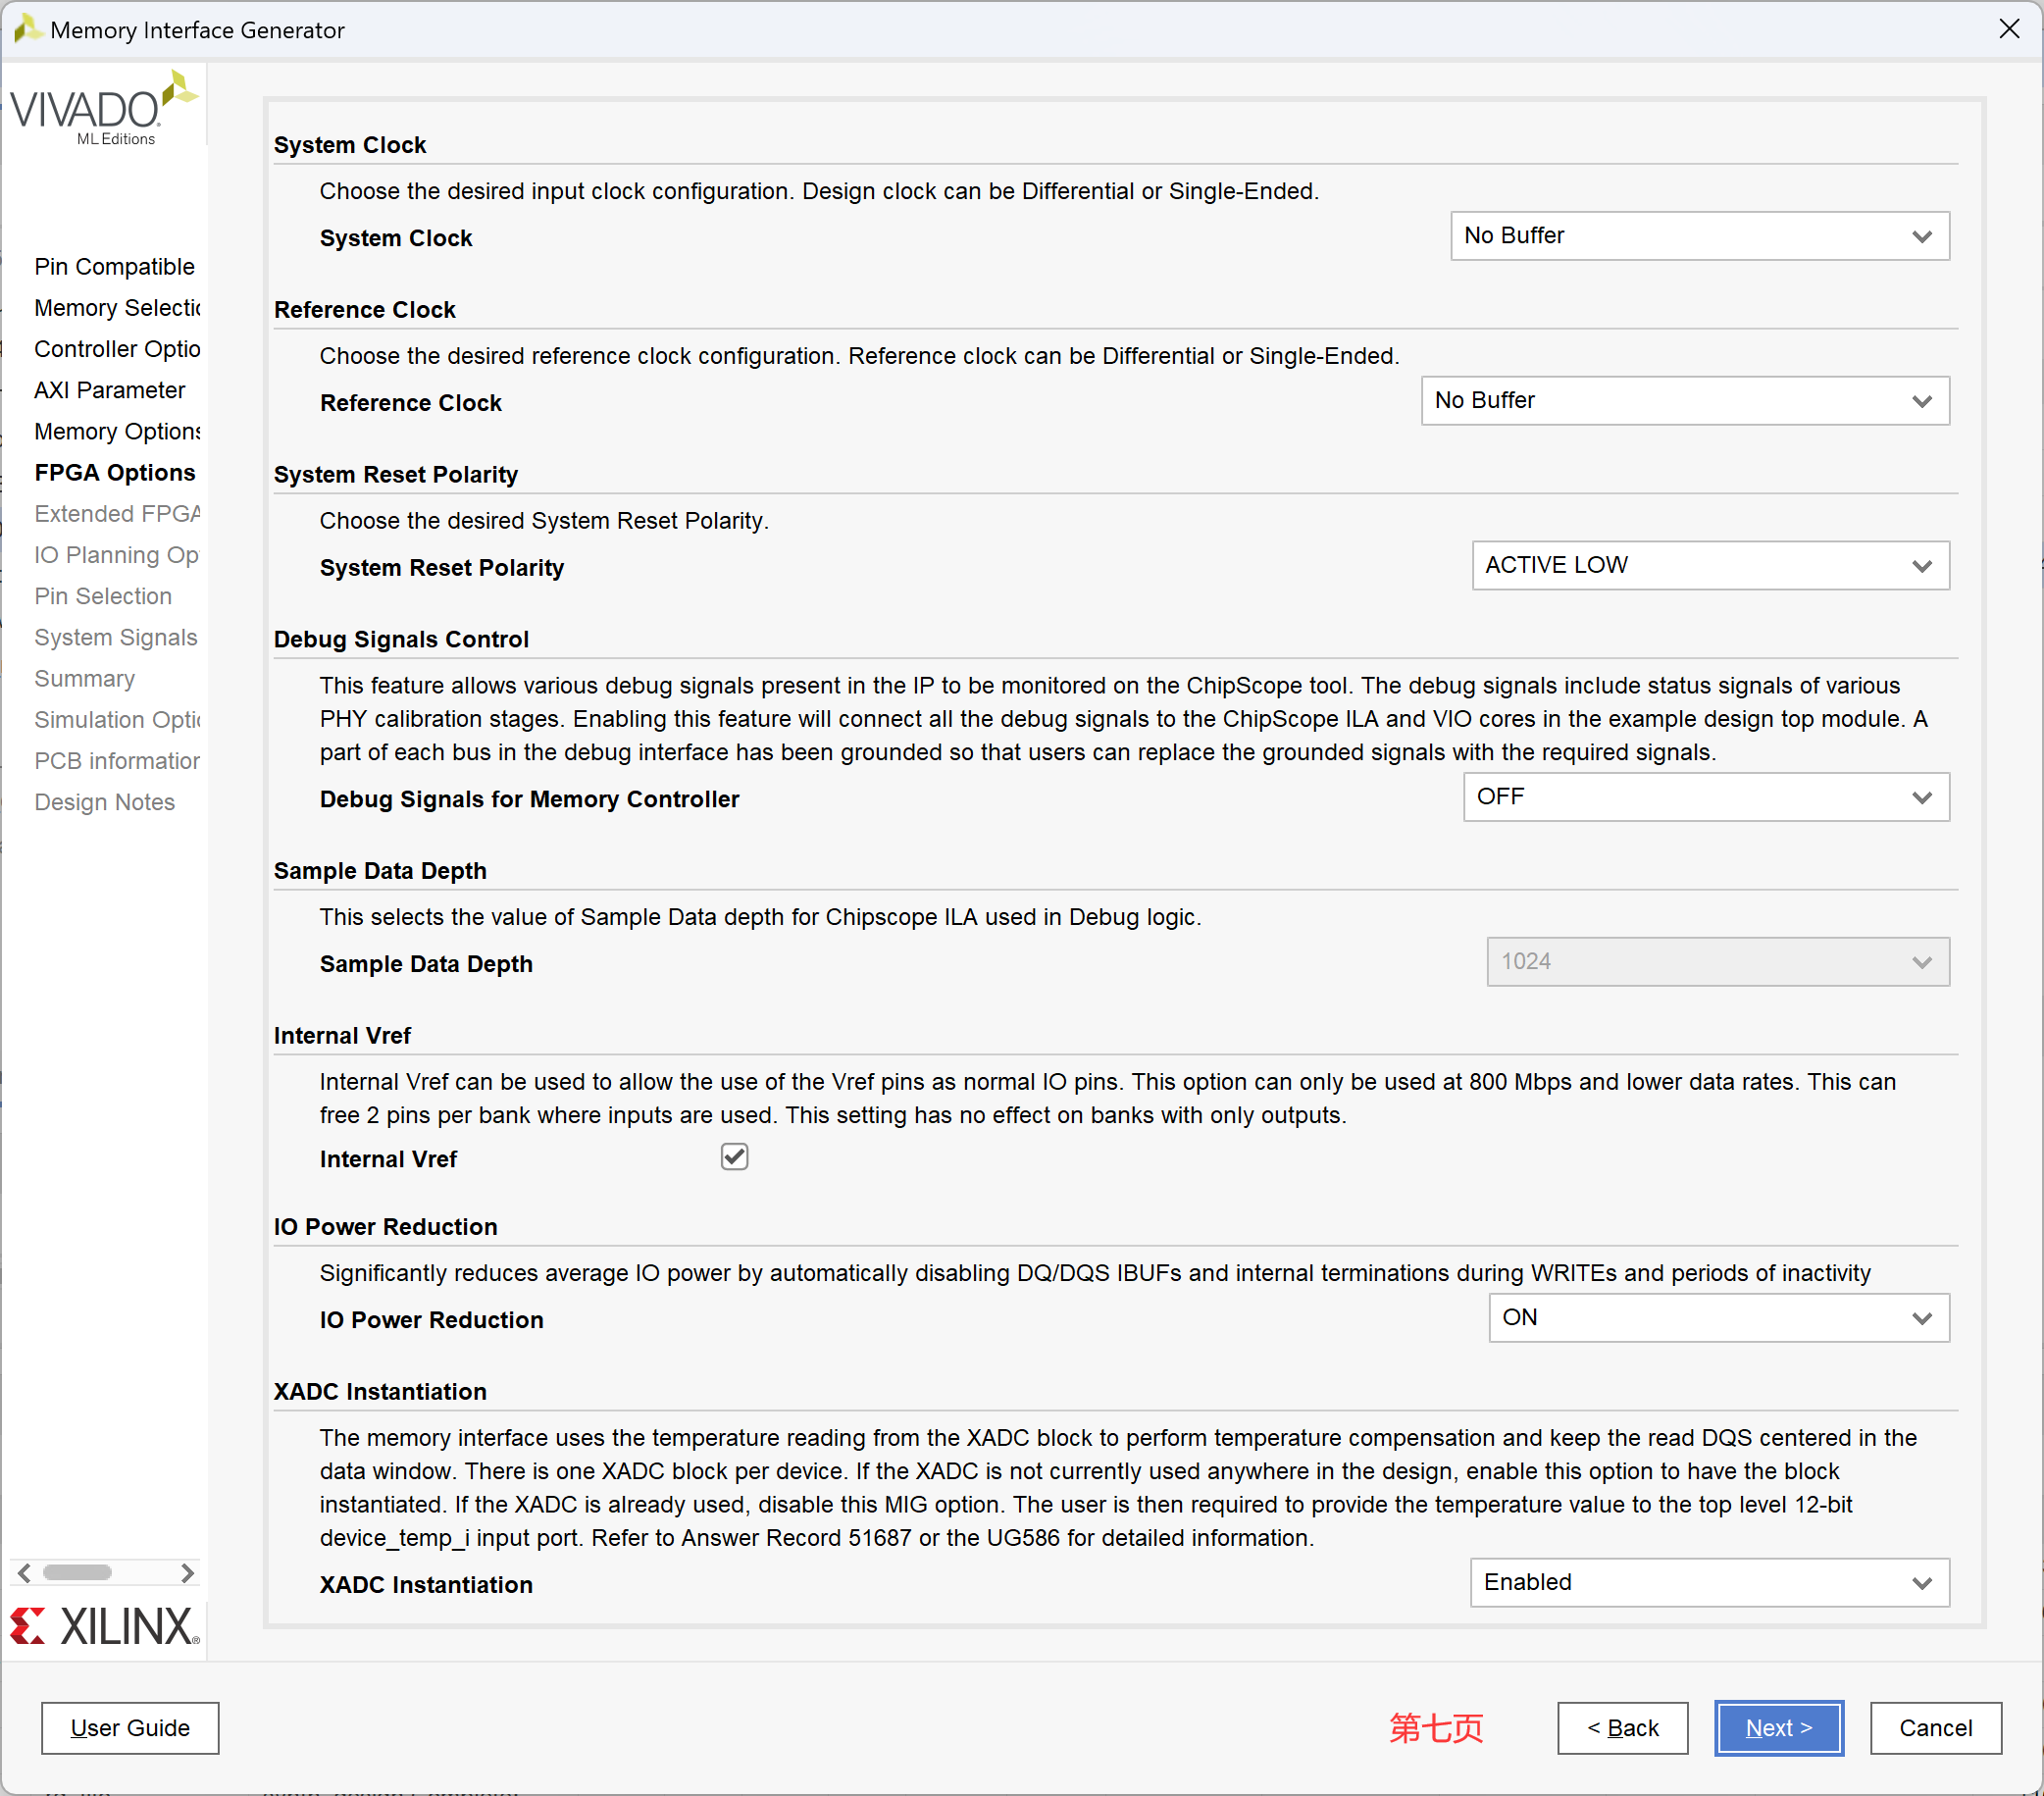Screen dimensions: 2044x1796
Task: Open the System Clock dropdown
Action: [1699, 236]
